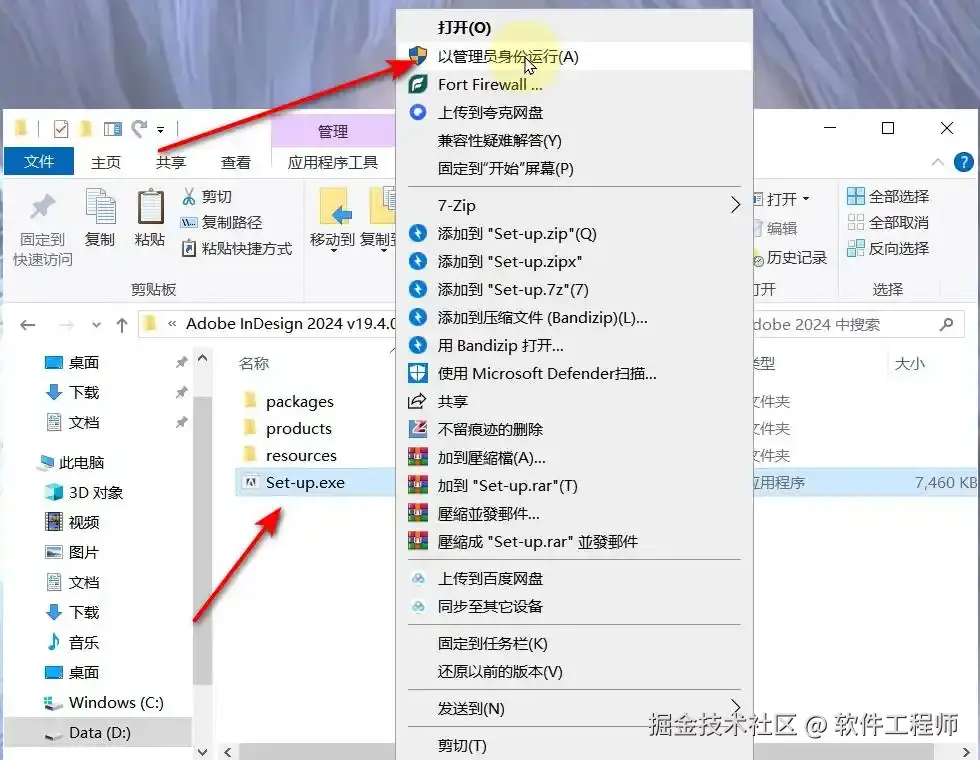Open 3D 对象 in navigation pane
Viewport: 980px width, 760px height.
tap(96, 492)
